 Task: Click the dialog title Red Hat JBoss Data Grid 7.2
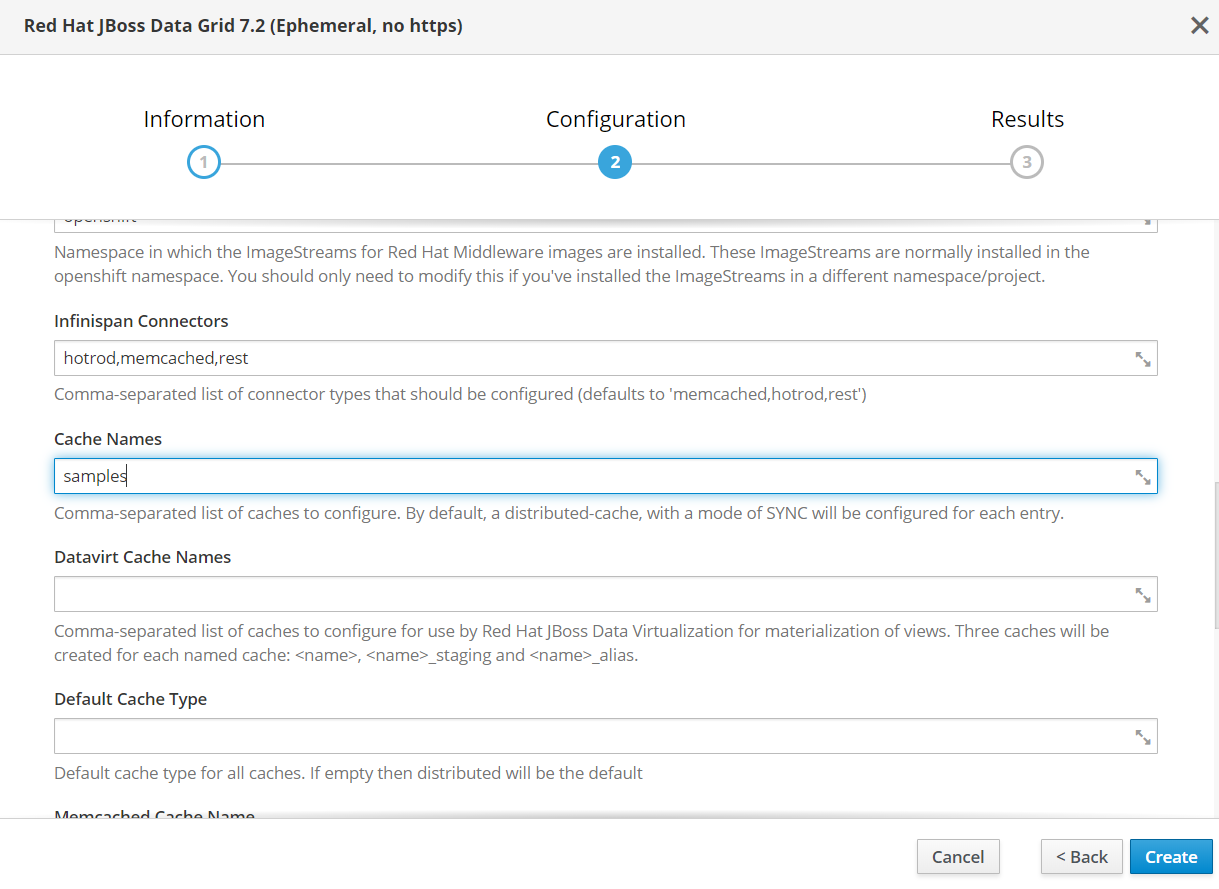(x=243, y=26)
